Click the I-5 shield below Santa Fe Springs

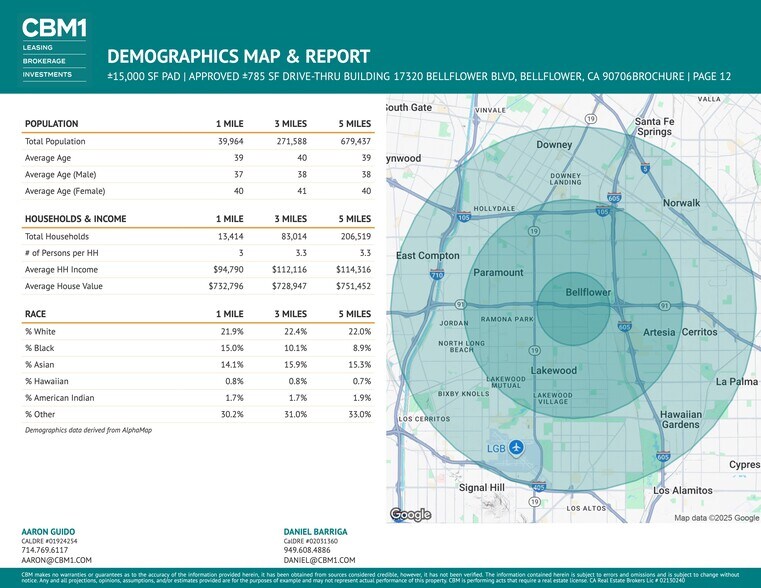645,169
